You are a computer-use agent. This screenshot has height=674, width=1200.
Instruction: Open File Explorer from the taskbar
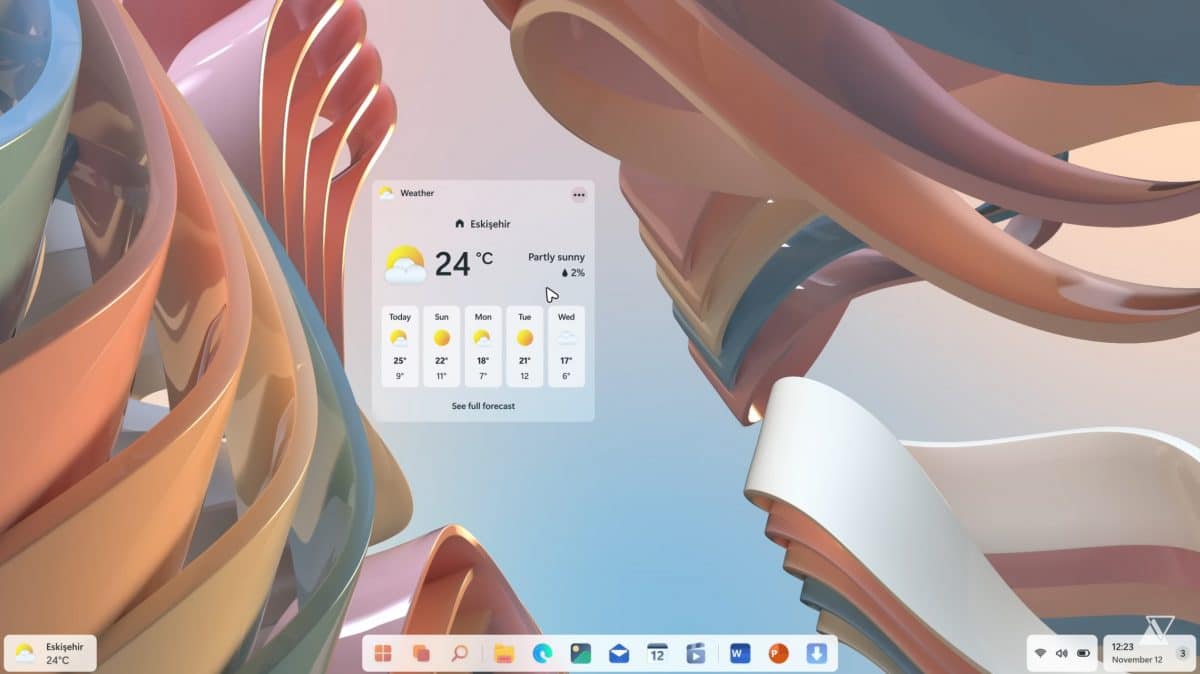(x=503, y=653)
